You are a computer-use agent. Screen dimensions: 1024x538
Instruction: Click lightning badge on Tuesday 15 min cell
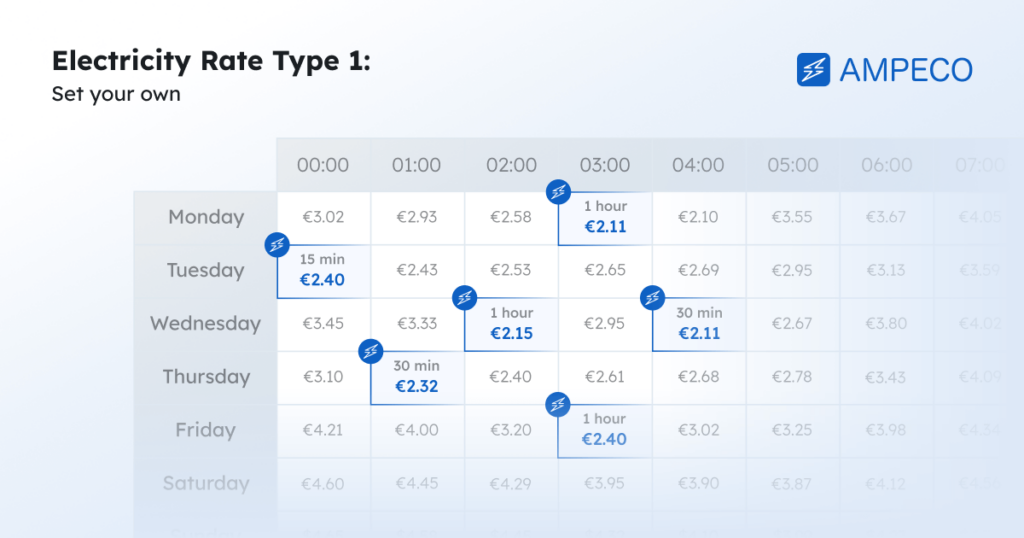pos(277,245)
